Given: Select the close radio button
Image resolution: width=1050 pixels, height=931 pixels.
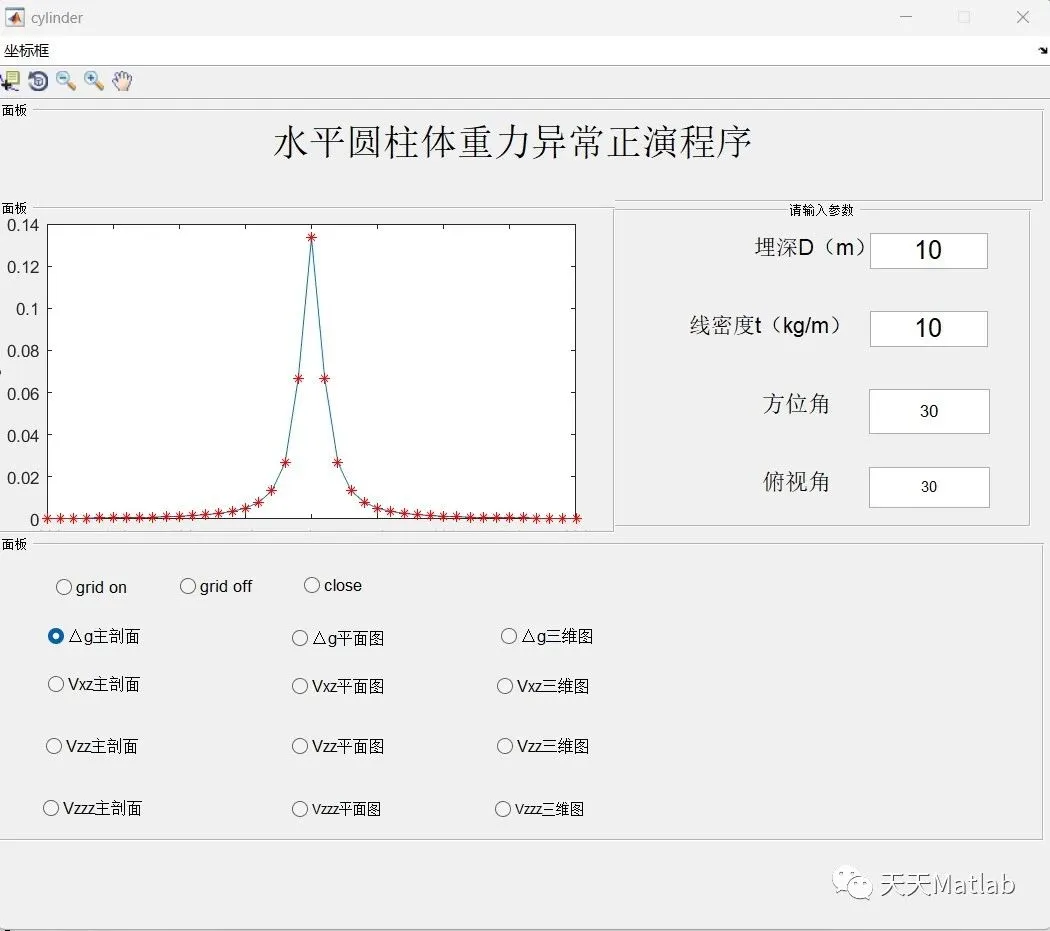Looking at the screenshot, I should pos(312,585).
